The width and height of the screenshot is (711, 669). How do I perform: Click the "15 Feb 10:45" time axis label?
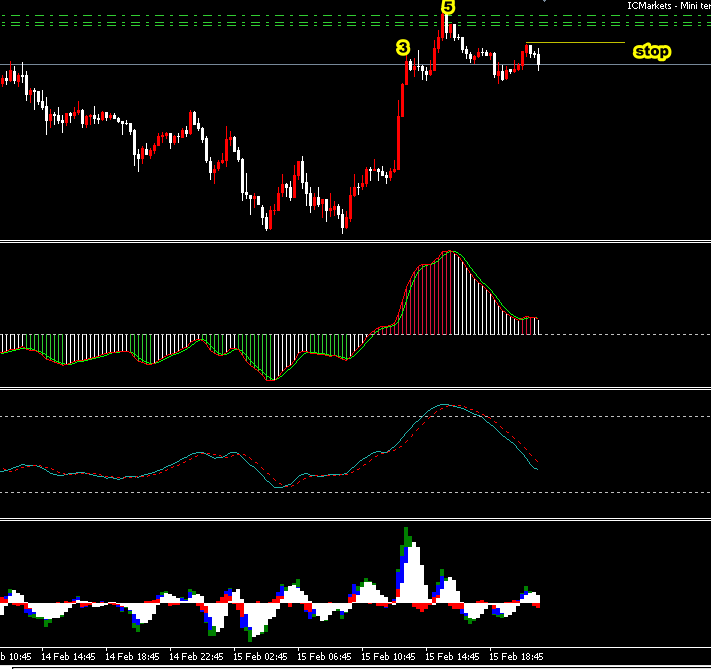click(388, 657)
